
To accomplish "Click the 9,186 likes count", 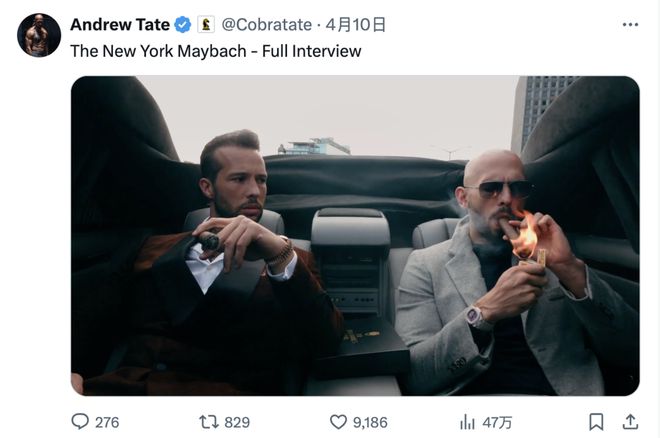I will (370, 422).
